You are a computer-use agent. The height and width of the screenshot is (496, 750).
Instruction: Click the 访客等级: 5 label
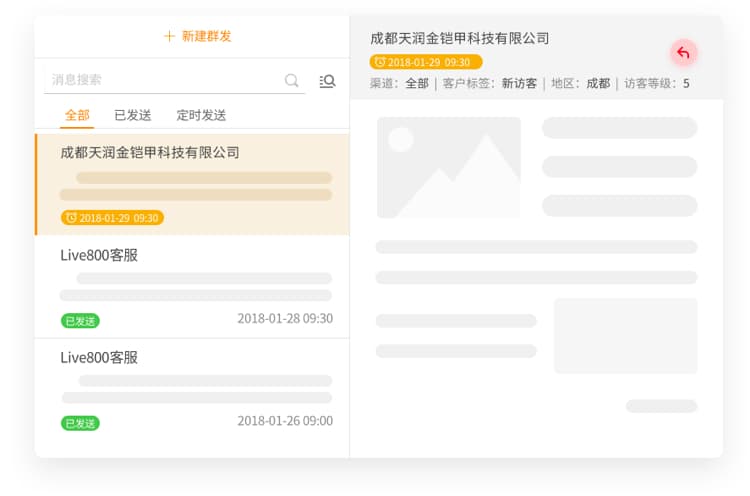656,83
